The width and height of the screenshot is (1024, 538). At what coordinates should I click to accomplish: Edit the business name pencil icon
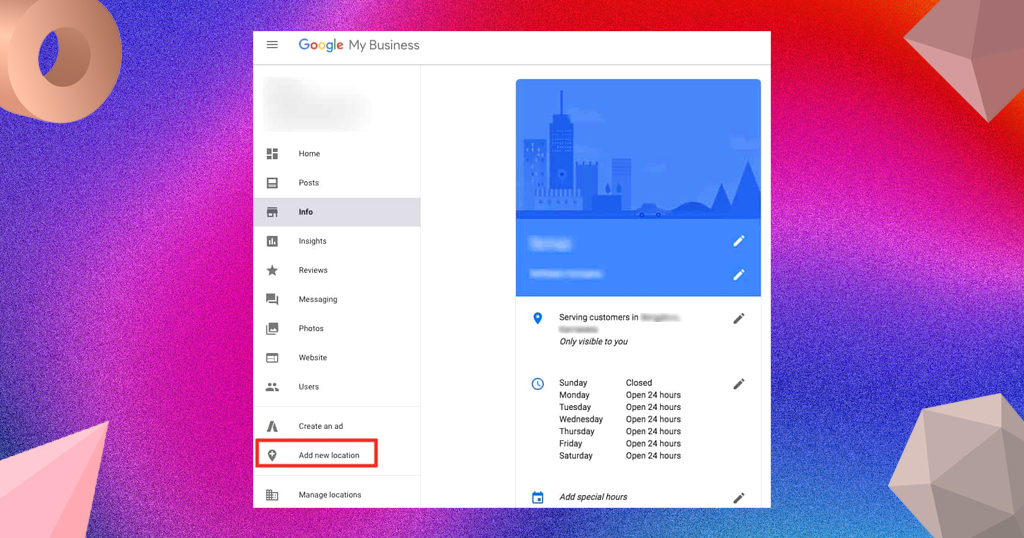pyautogui.click(x=739, y=241)
